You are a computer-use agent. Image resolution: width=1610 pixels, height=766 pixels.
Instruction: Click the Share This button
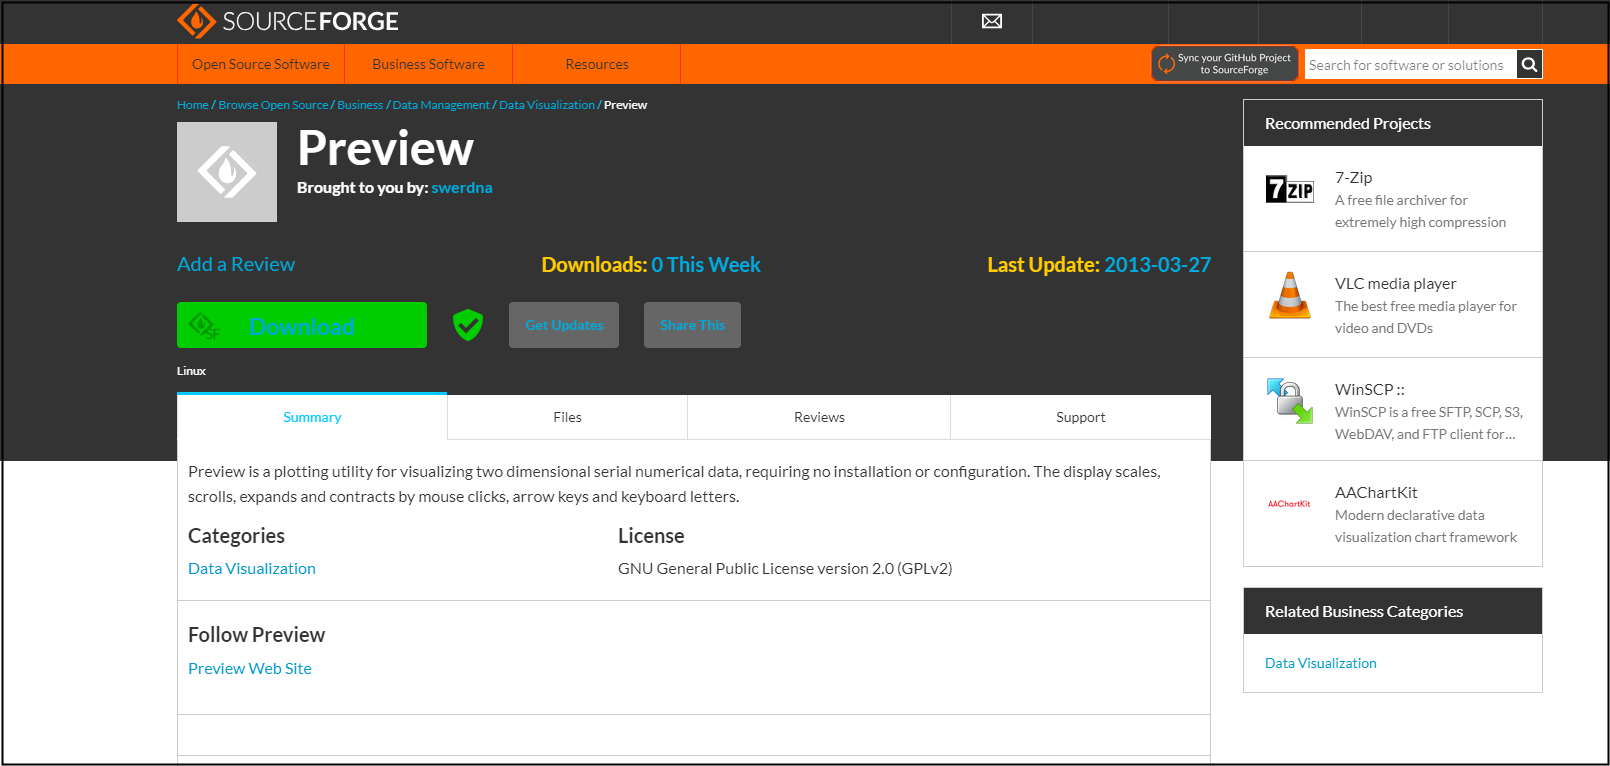692,325
